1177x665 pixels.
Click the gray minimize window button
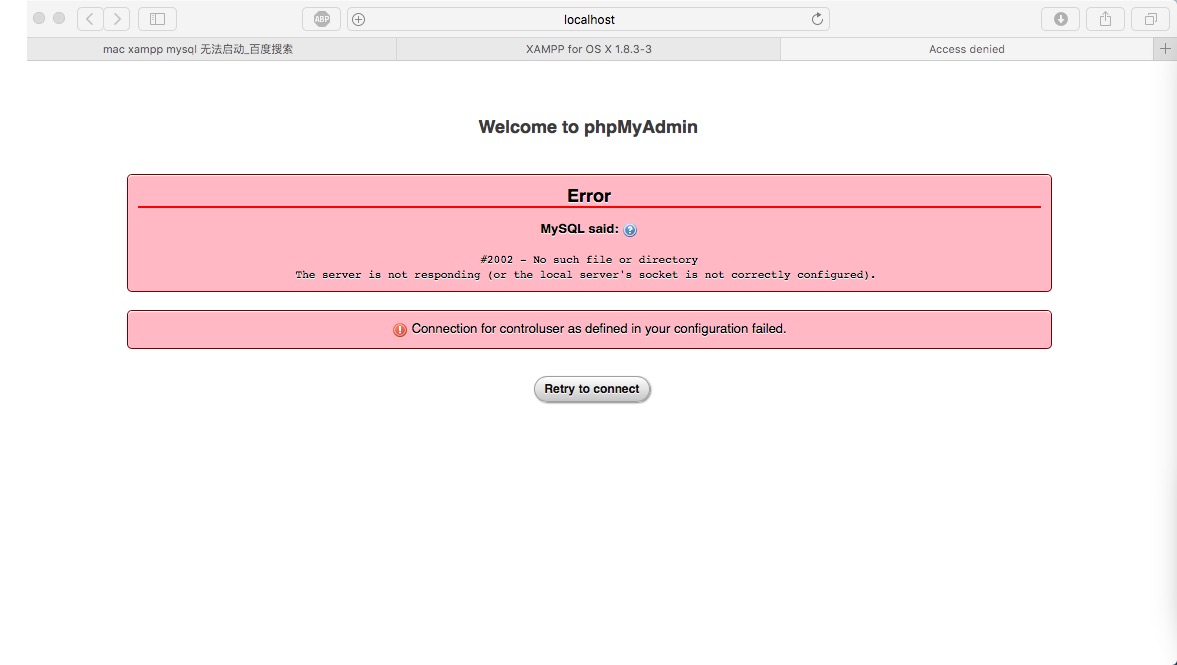coord(38,18)
